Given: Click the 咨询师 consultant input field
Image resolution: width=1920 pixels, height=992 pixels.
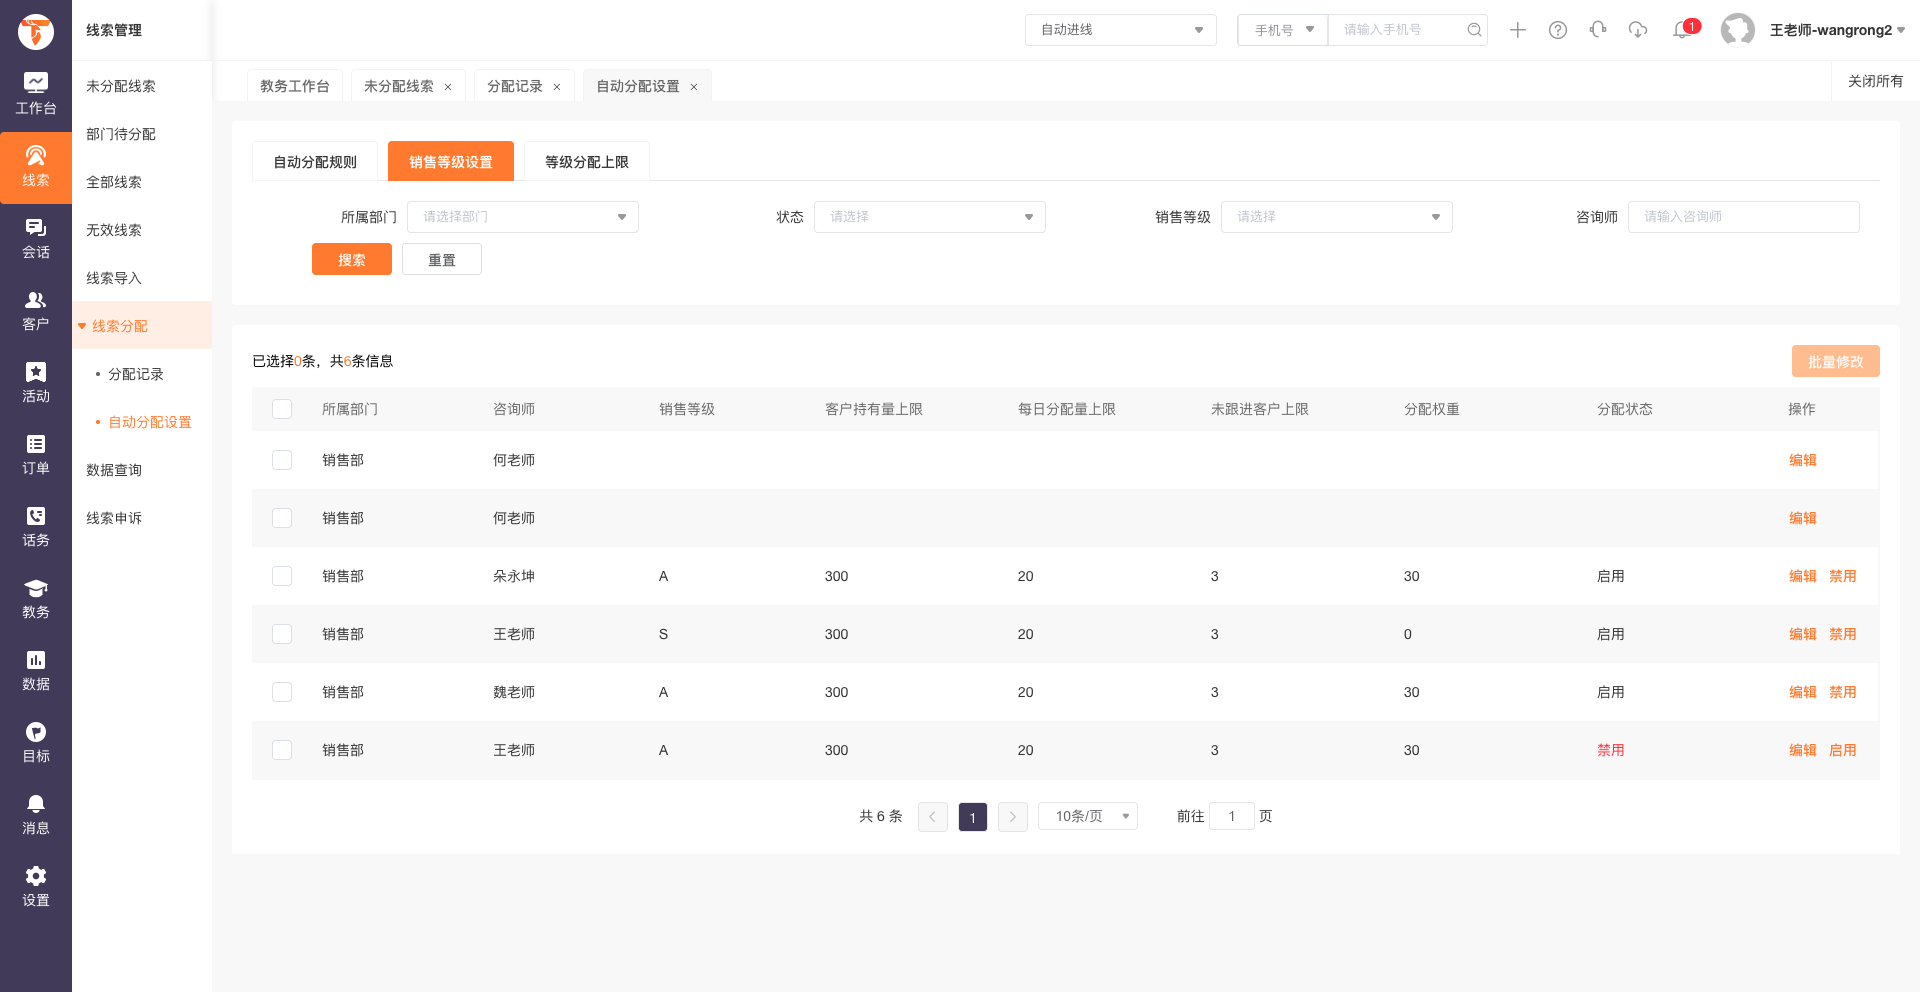Looking at the screenshot, I should pyautogui.click(x=1744, y=217).
